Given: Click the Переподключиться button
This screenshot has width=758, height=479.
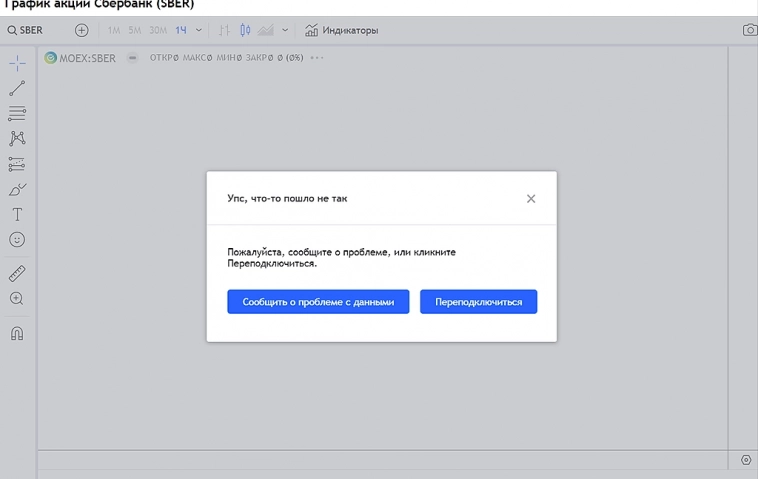Looking at the screenshot, I should pos(478,301).
